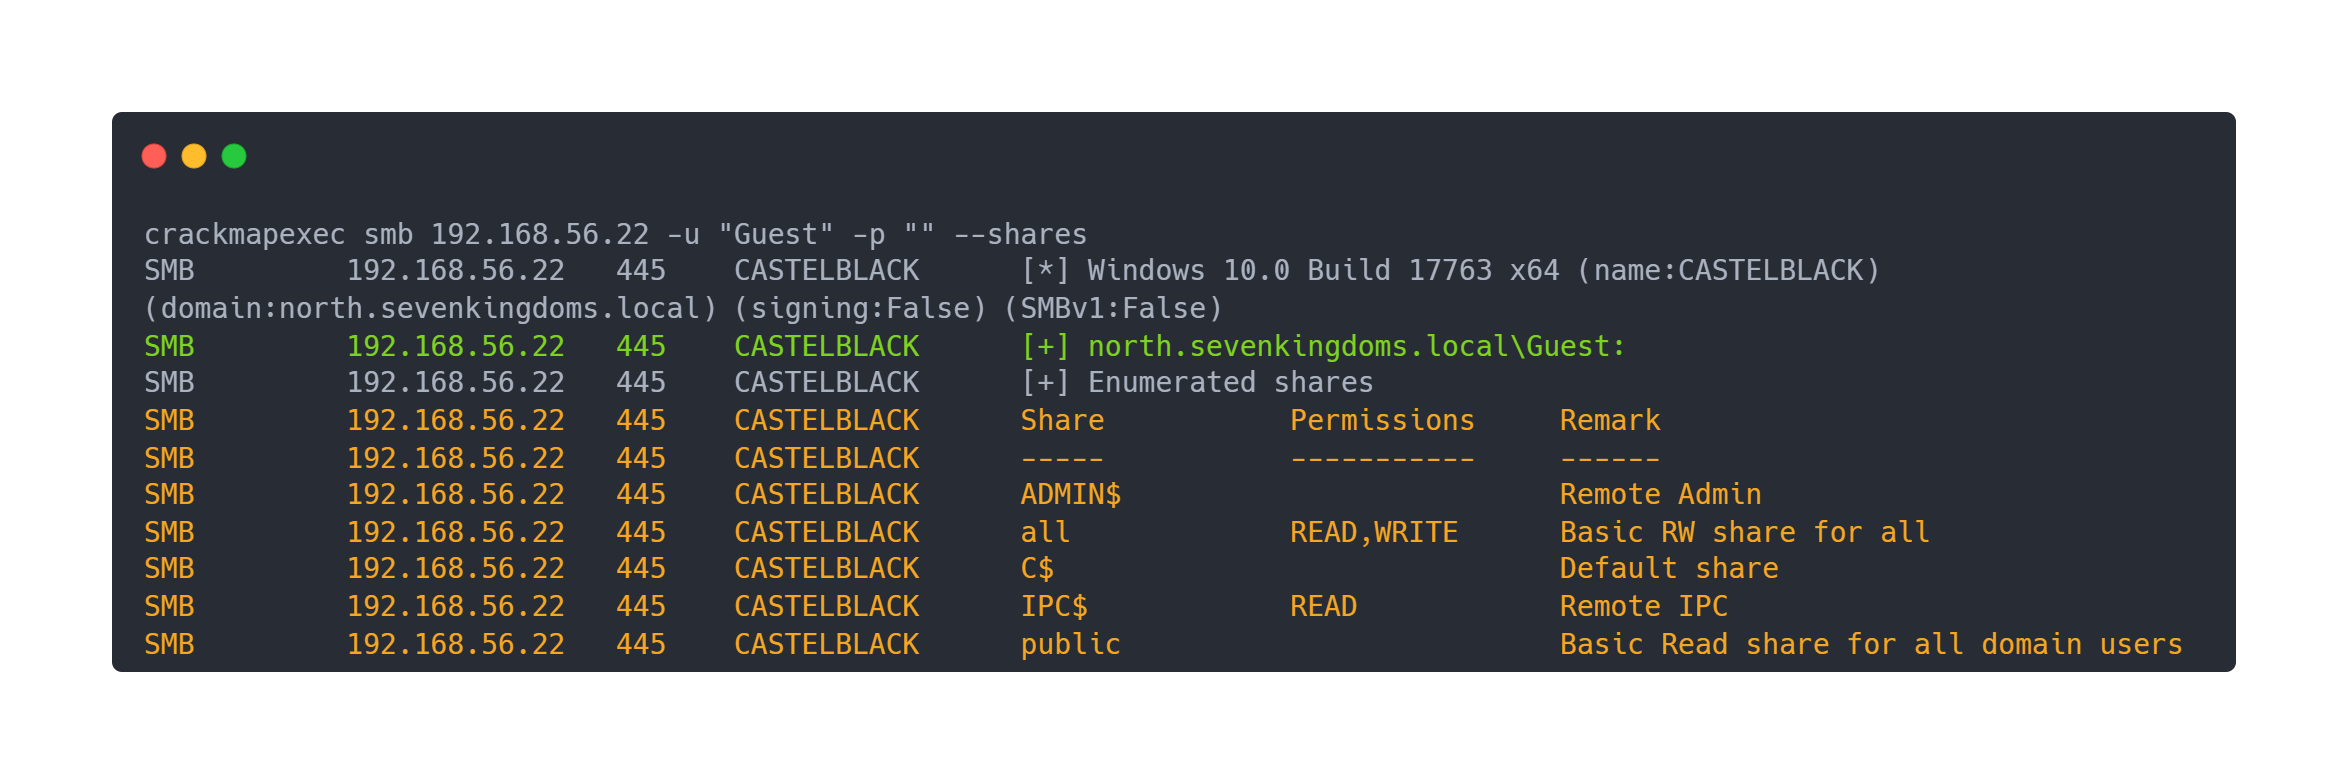Click the public share name
The image size is (2348, 784).
pos(1070,644)
